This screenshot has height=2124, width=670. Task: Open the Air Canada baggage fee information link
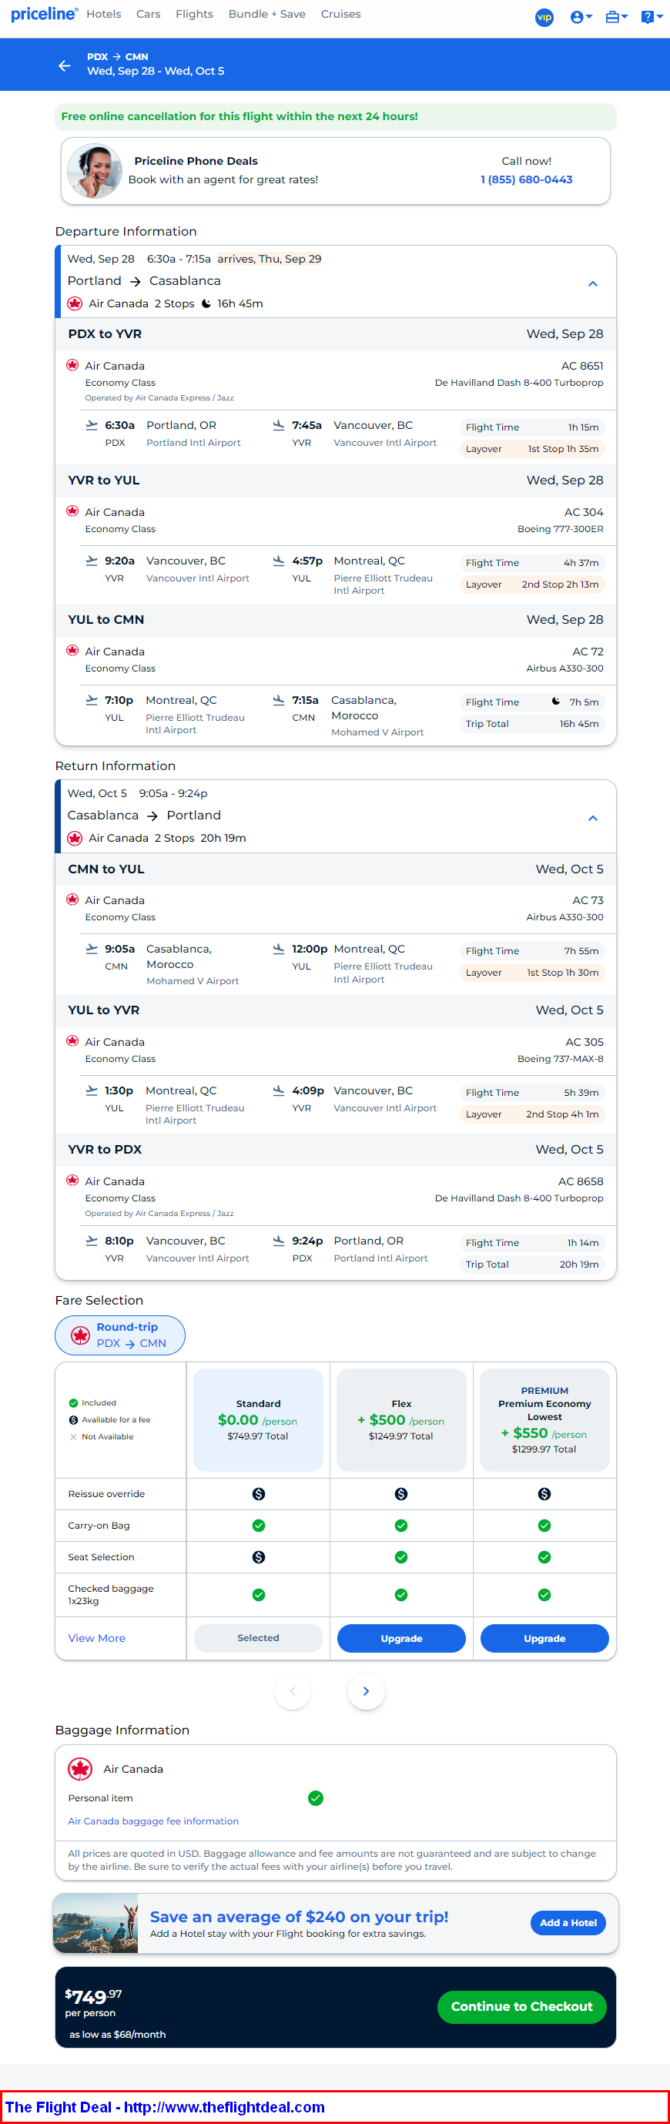[153, 1821]
